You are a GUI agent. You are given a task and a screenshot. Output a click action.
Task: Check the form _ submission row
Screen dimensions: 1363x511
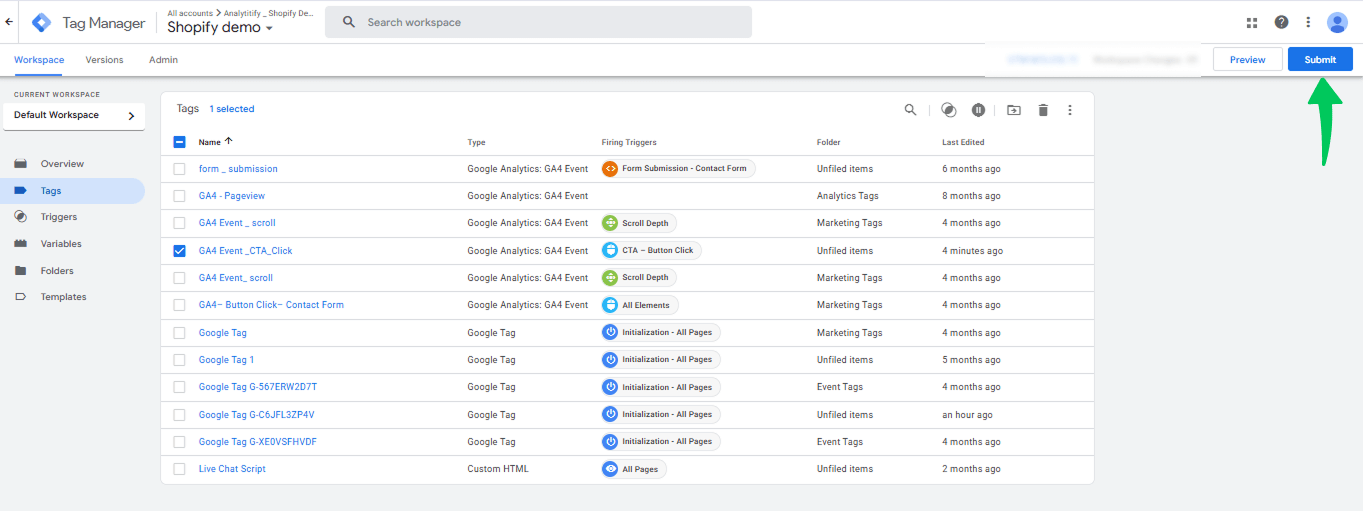coord(180,169)
